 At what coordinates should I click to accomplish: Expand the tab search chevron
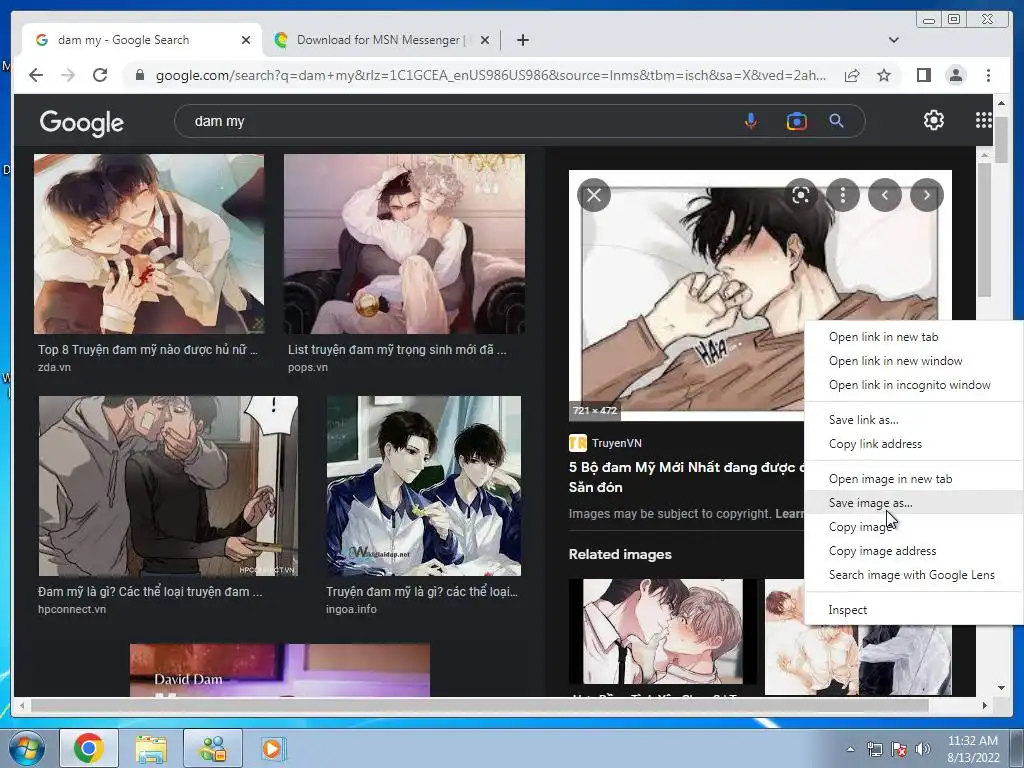[x=893, y=40]
